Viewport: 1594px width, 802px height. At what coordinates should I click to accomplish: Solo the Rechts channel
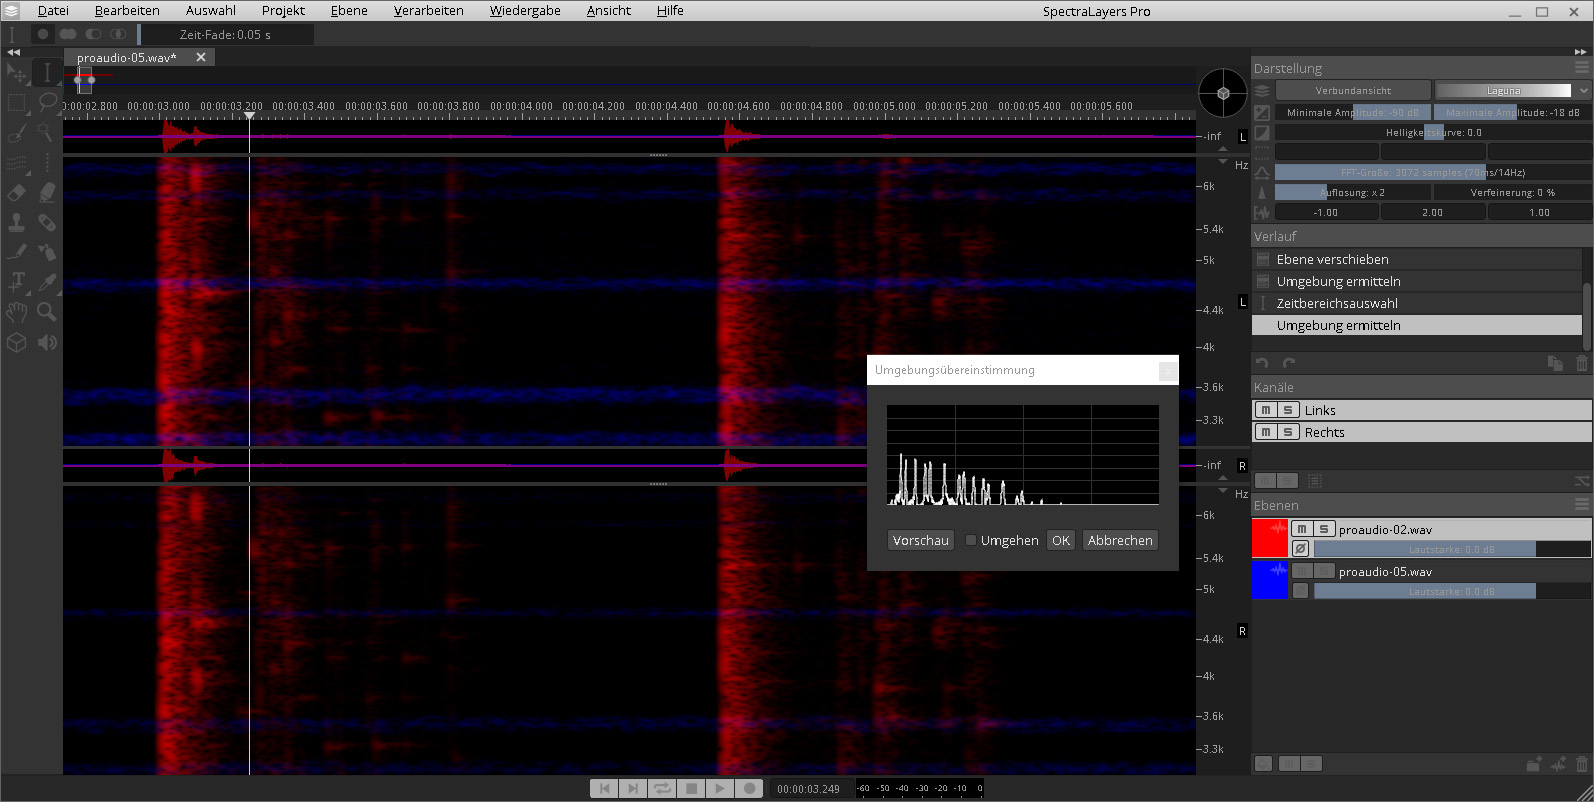click(1288, 432)
